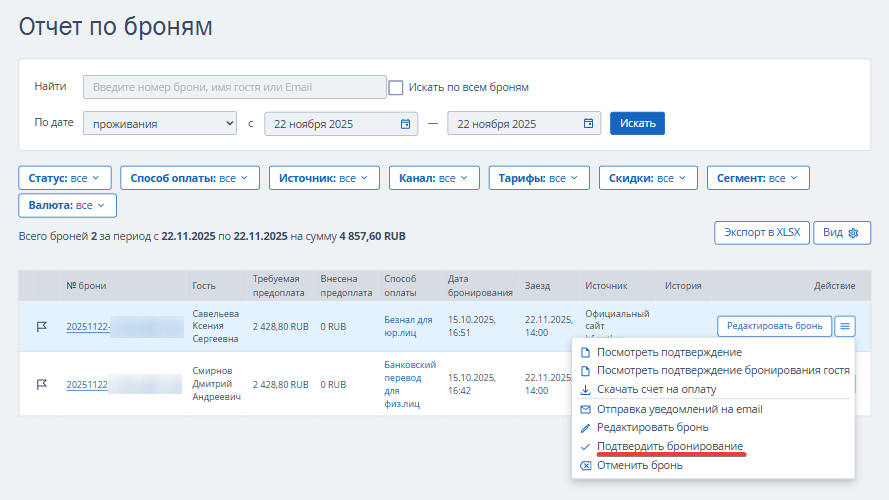Expand the Статус filter dropdown

pyautogui.click(x=64, y=178)
